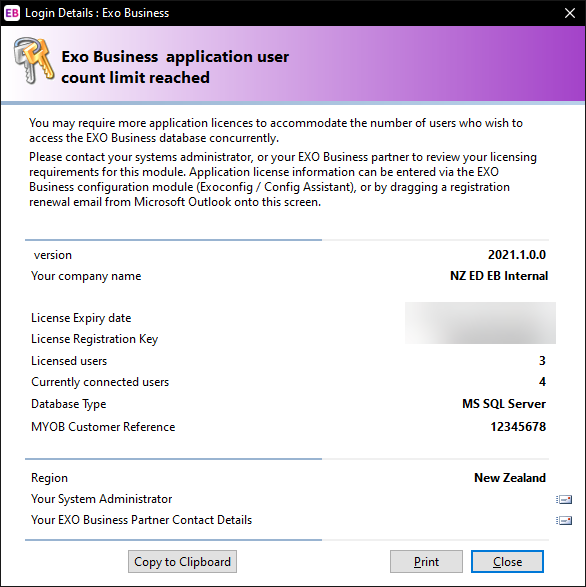Open EXO Business Partner contact card icon

[564, 520]
